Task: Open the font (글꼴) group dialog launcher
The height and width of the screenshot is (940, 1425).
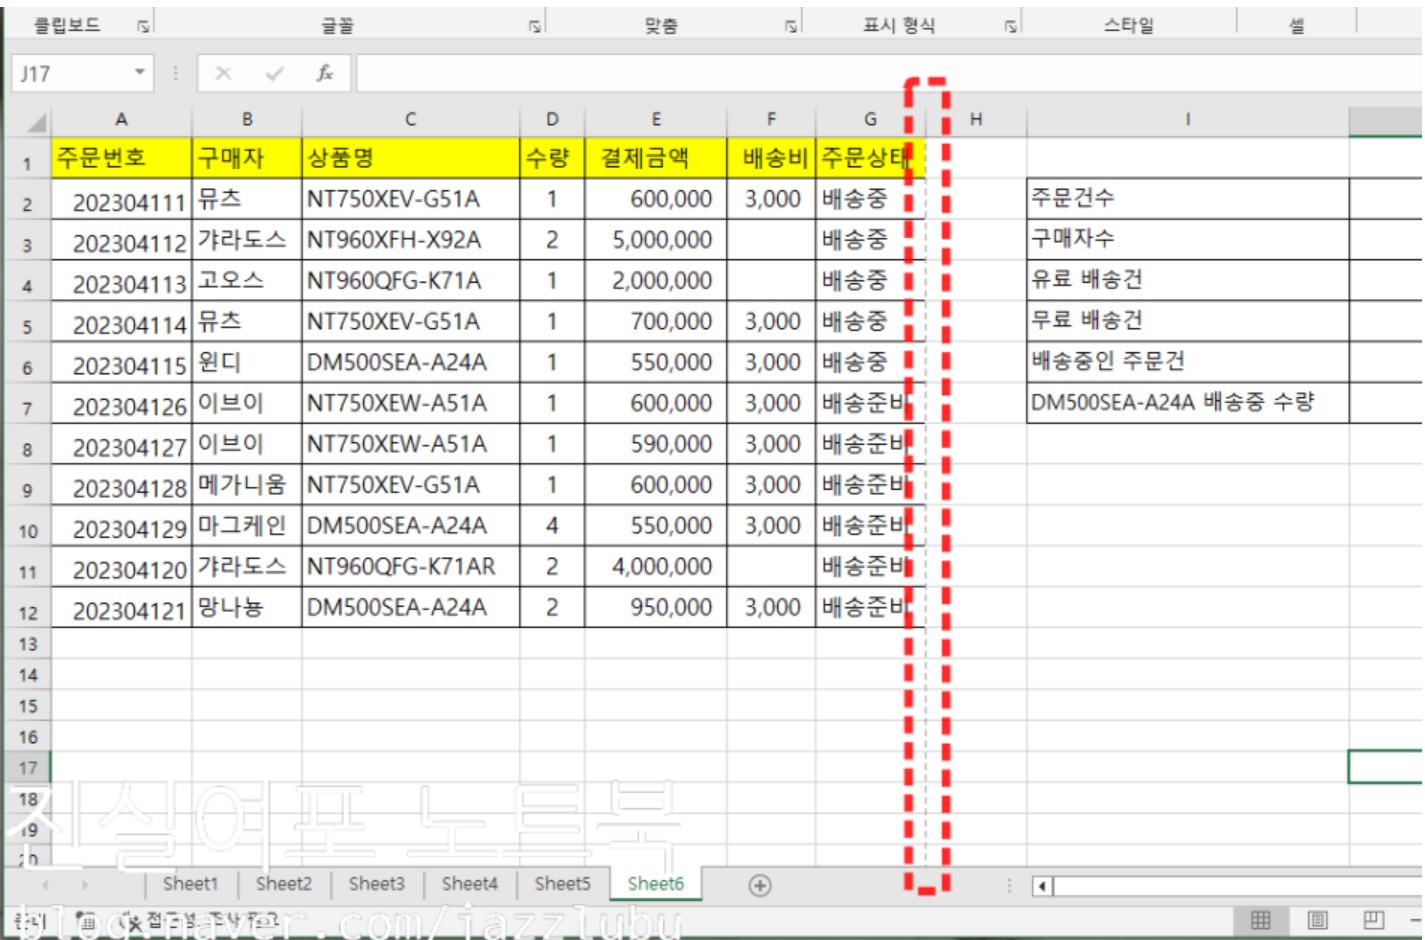Action: [x=536, y=27]
